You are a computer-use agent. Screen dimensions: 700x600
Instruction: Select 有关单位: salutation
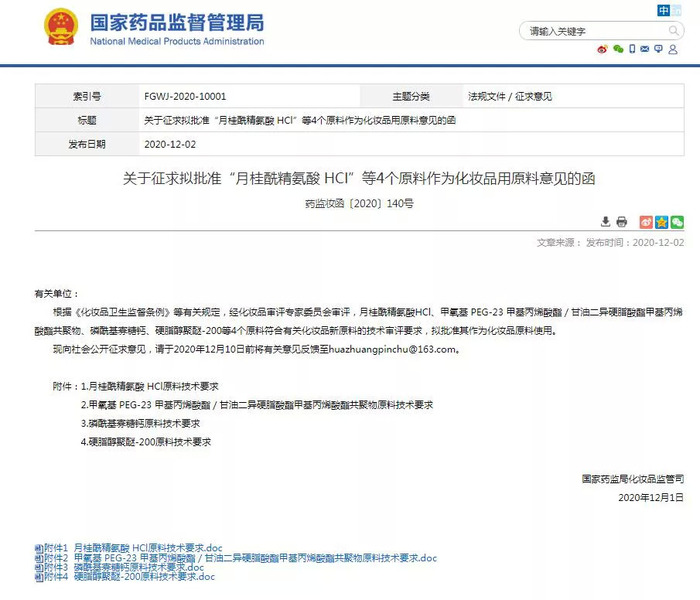point(57,294)
